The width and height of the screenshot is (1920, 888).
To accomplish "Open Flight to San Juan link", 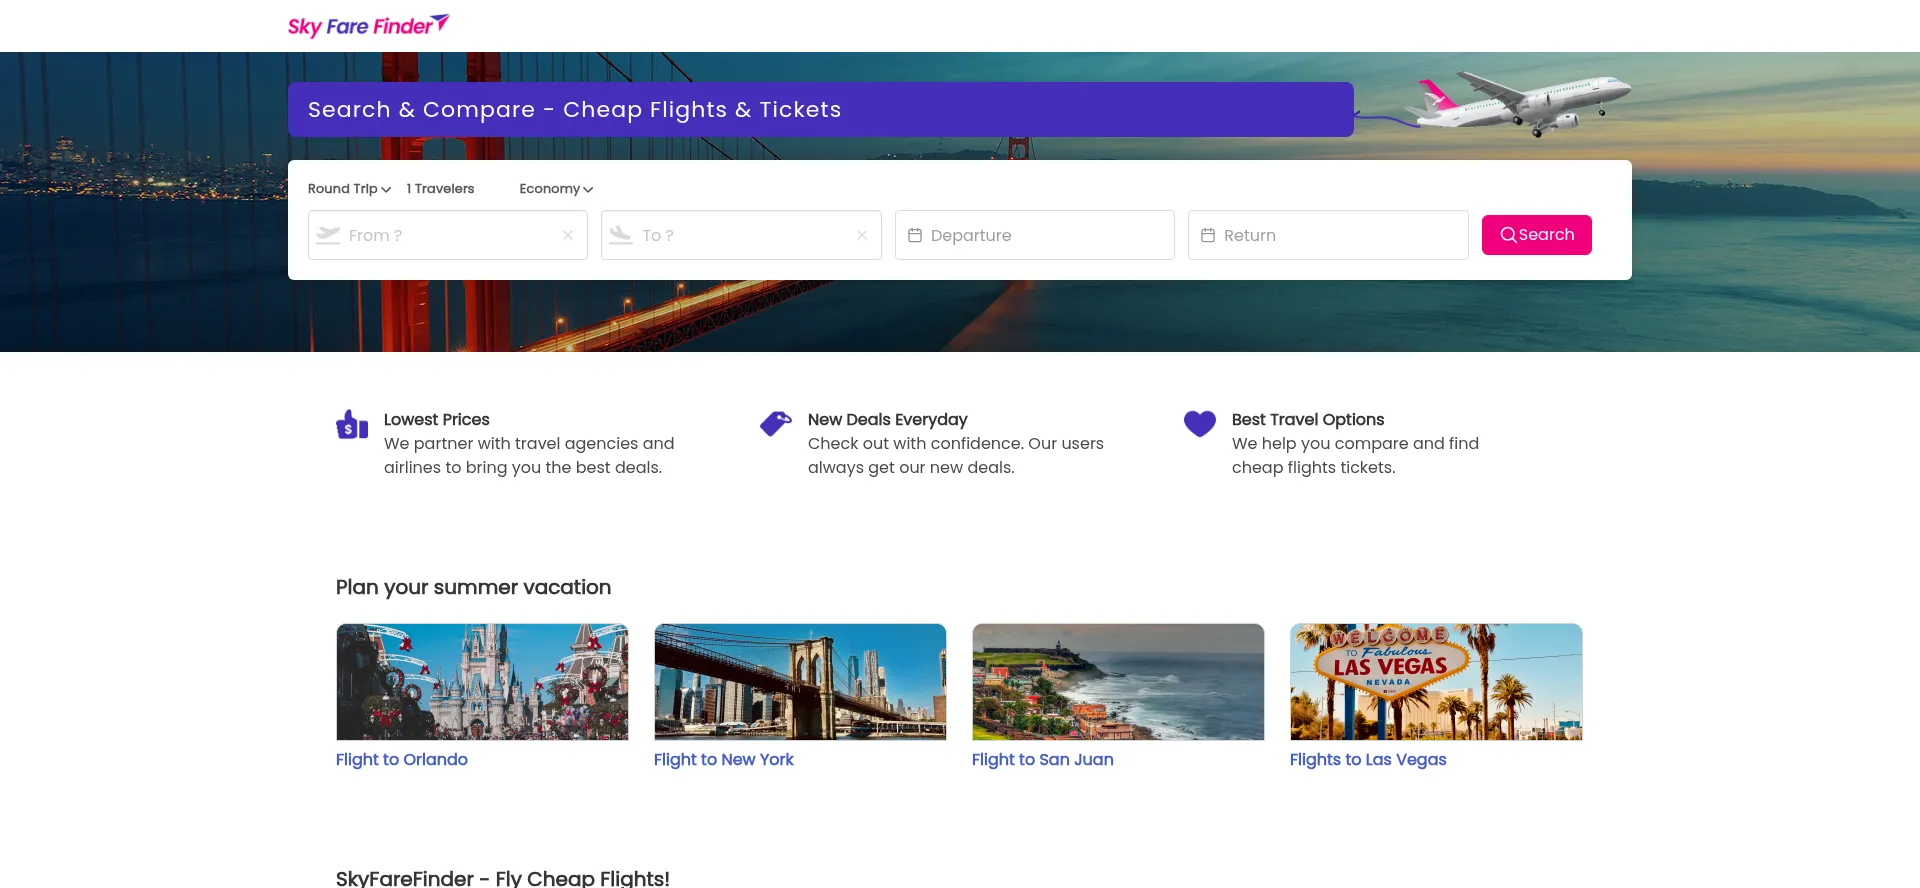I will click(x=1043, y=760).
